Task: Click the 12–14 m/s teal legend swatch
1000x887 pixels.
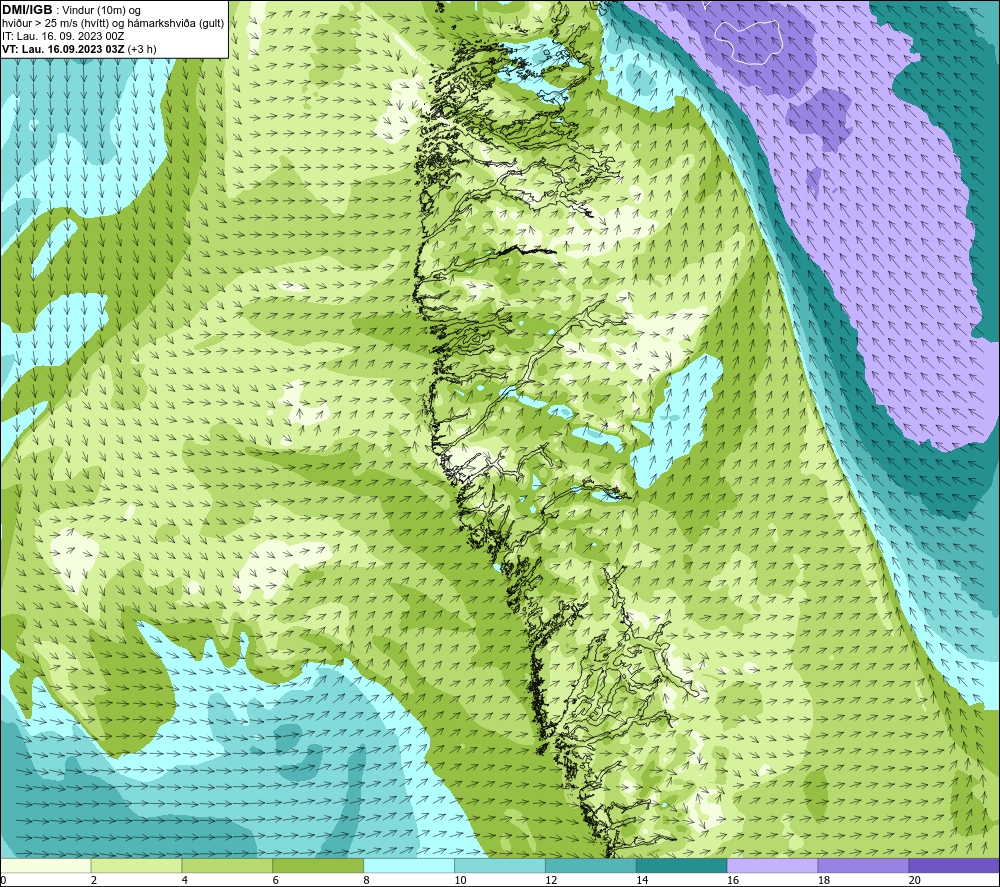Action: pos(591,865)
